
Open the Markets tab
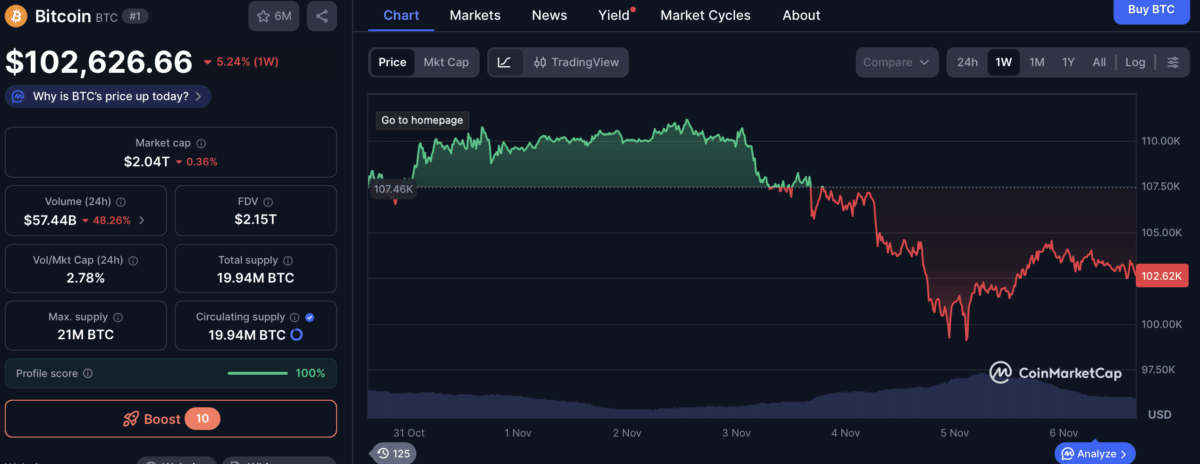point(475,15)
